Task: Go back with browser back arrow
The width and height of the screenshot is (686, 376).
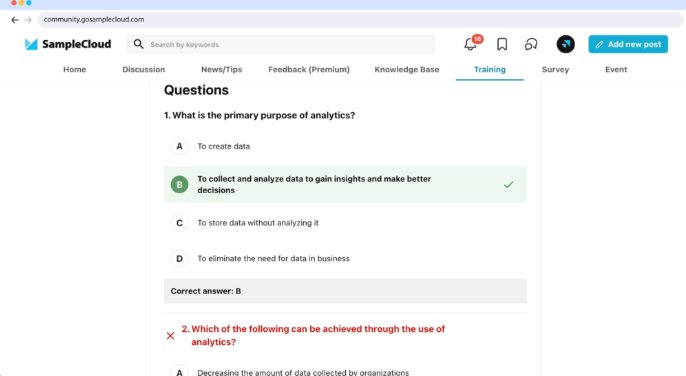Action: click(x=15, y=20)
